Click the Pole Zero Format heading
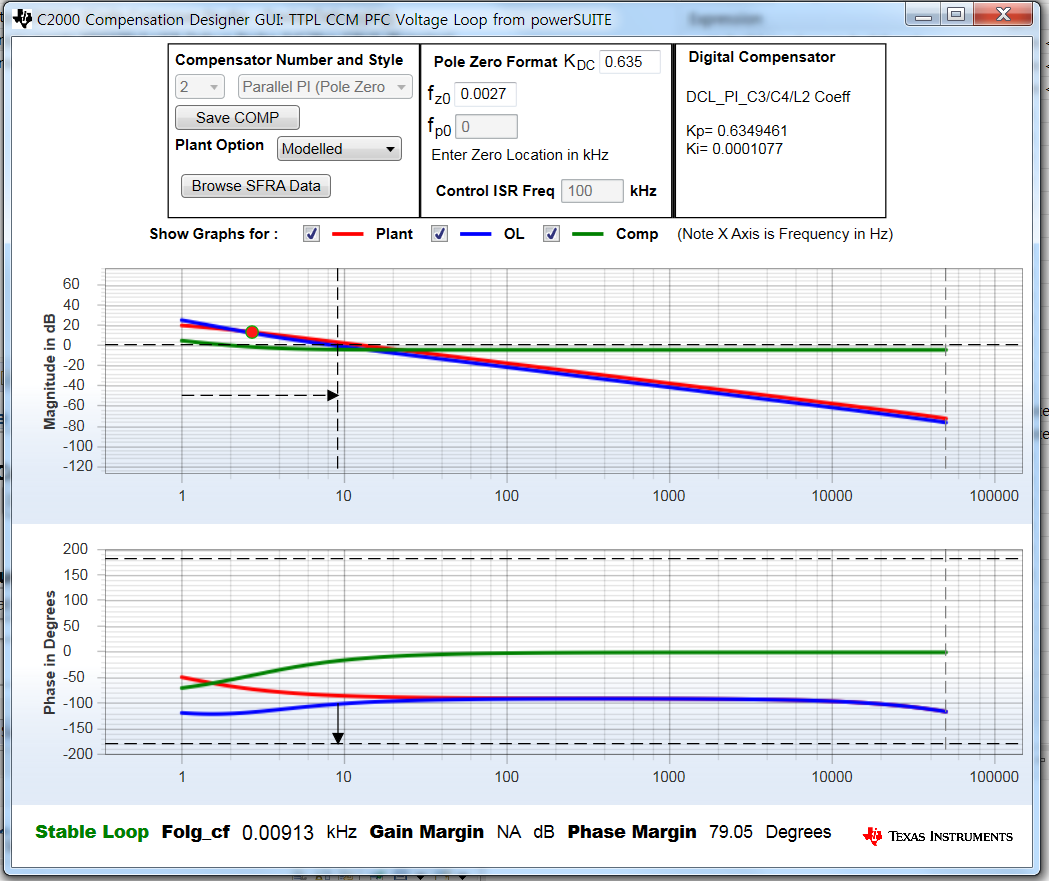The image size is (1049, 881). pos(495,62)
